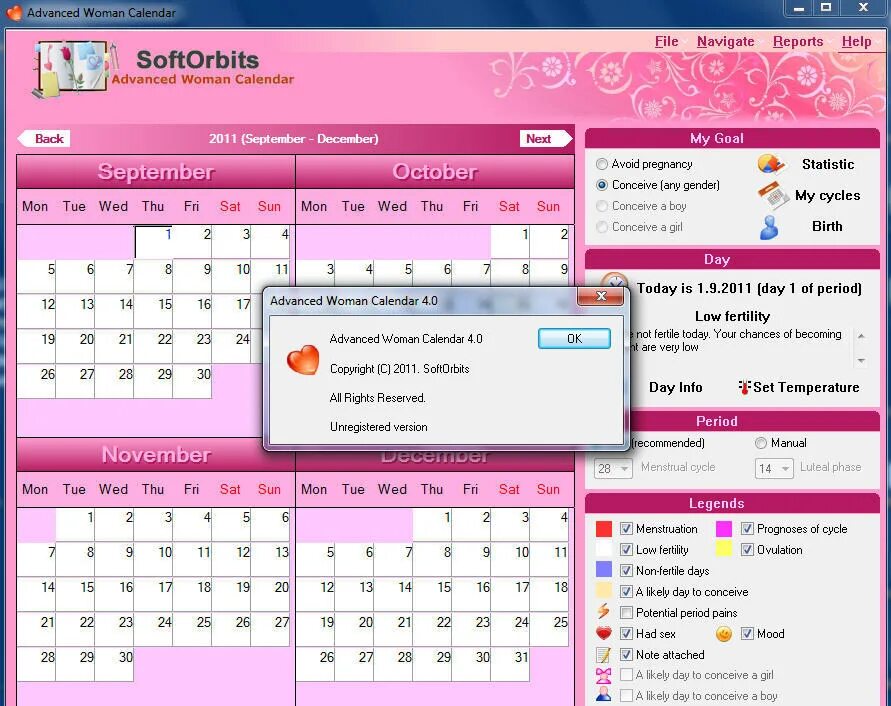Click Set Temperature

pos(806,388)
